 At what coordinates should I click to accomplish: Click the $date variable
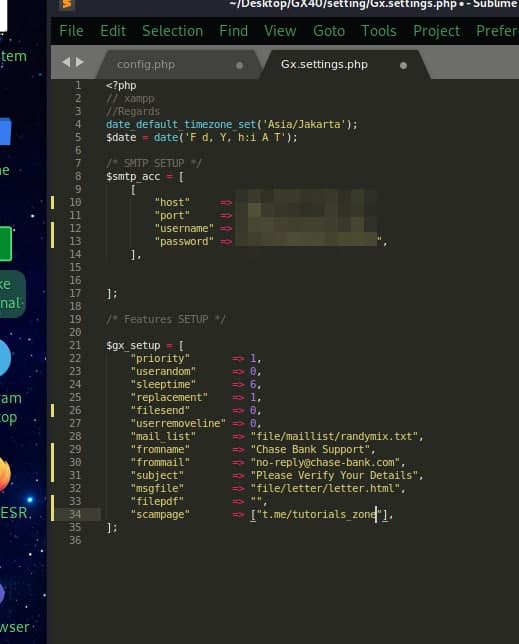[121, 138]
